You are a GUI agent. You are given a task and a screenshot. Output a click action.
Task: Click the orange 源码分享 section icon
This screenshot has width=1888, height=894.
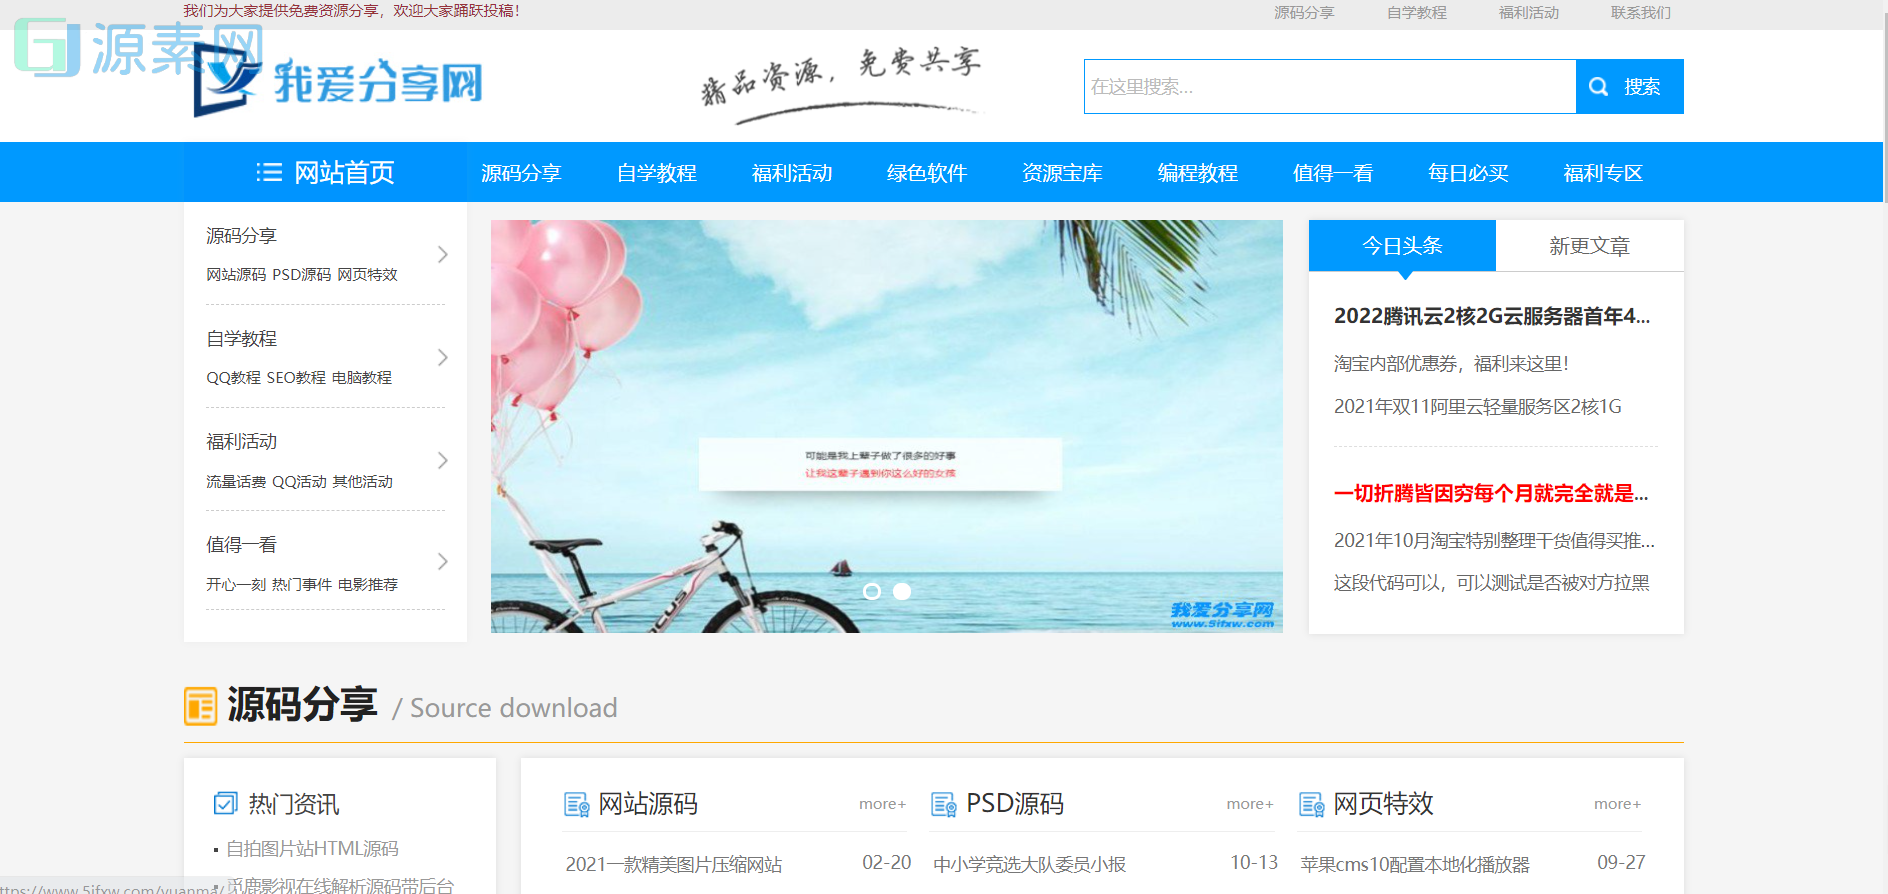(x=200, y=706)
